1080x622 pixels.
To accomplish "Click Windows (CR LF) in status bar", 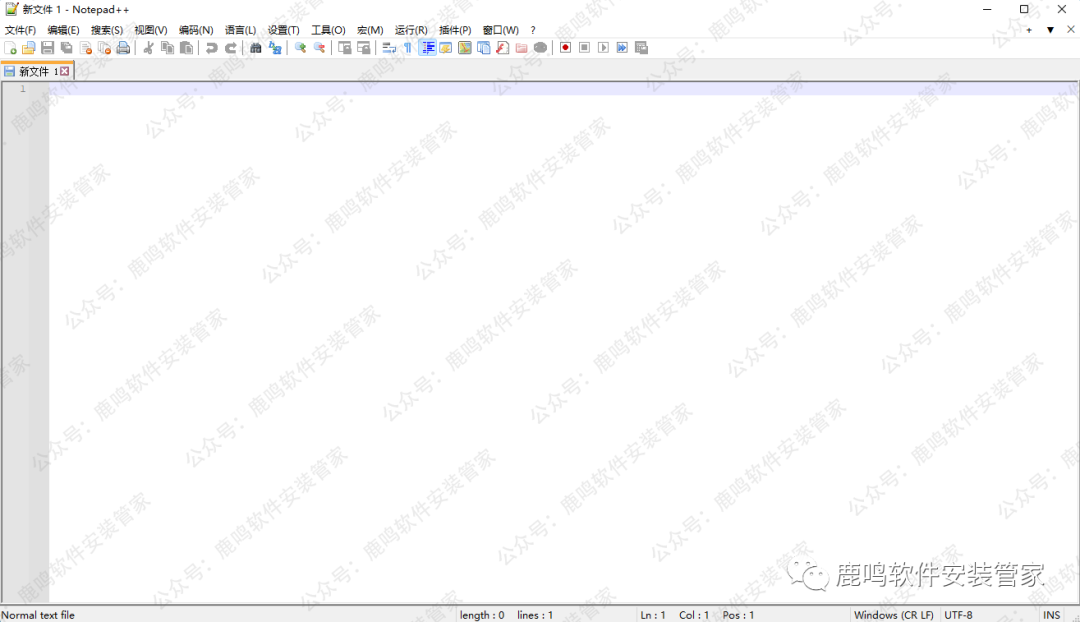I will click(x=894, y=615).
